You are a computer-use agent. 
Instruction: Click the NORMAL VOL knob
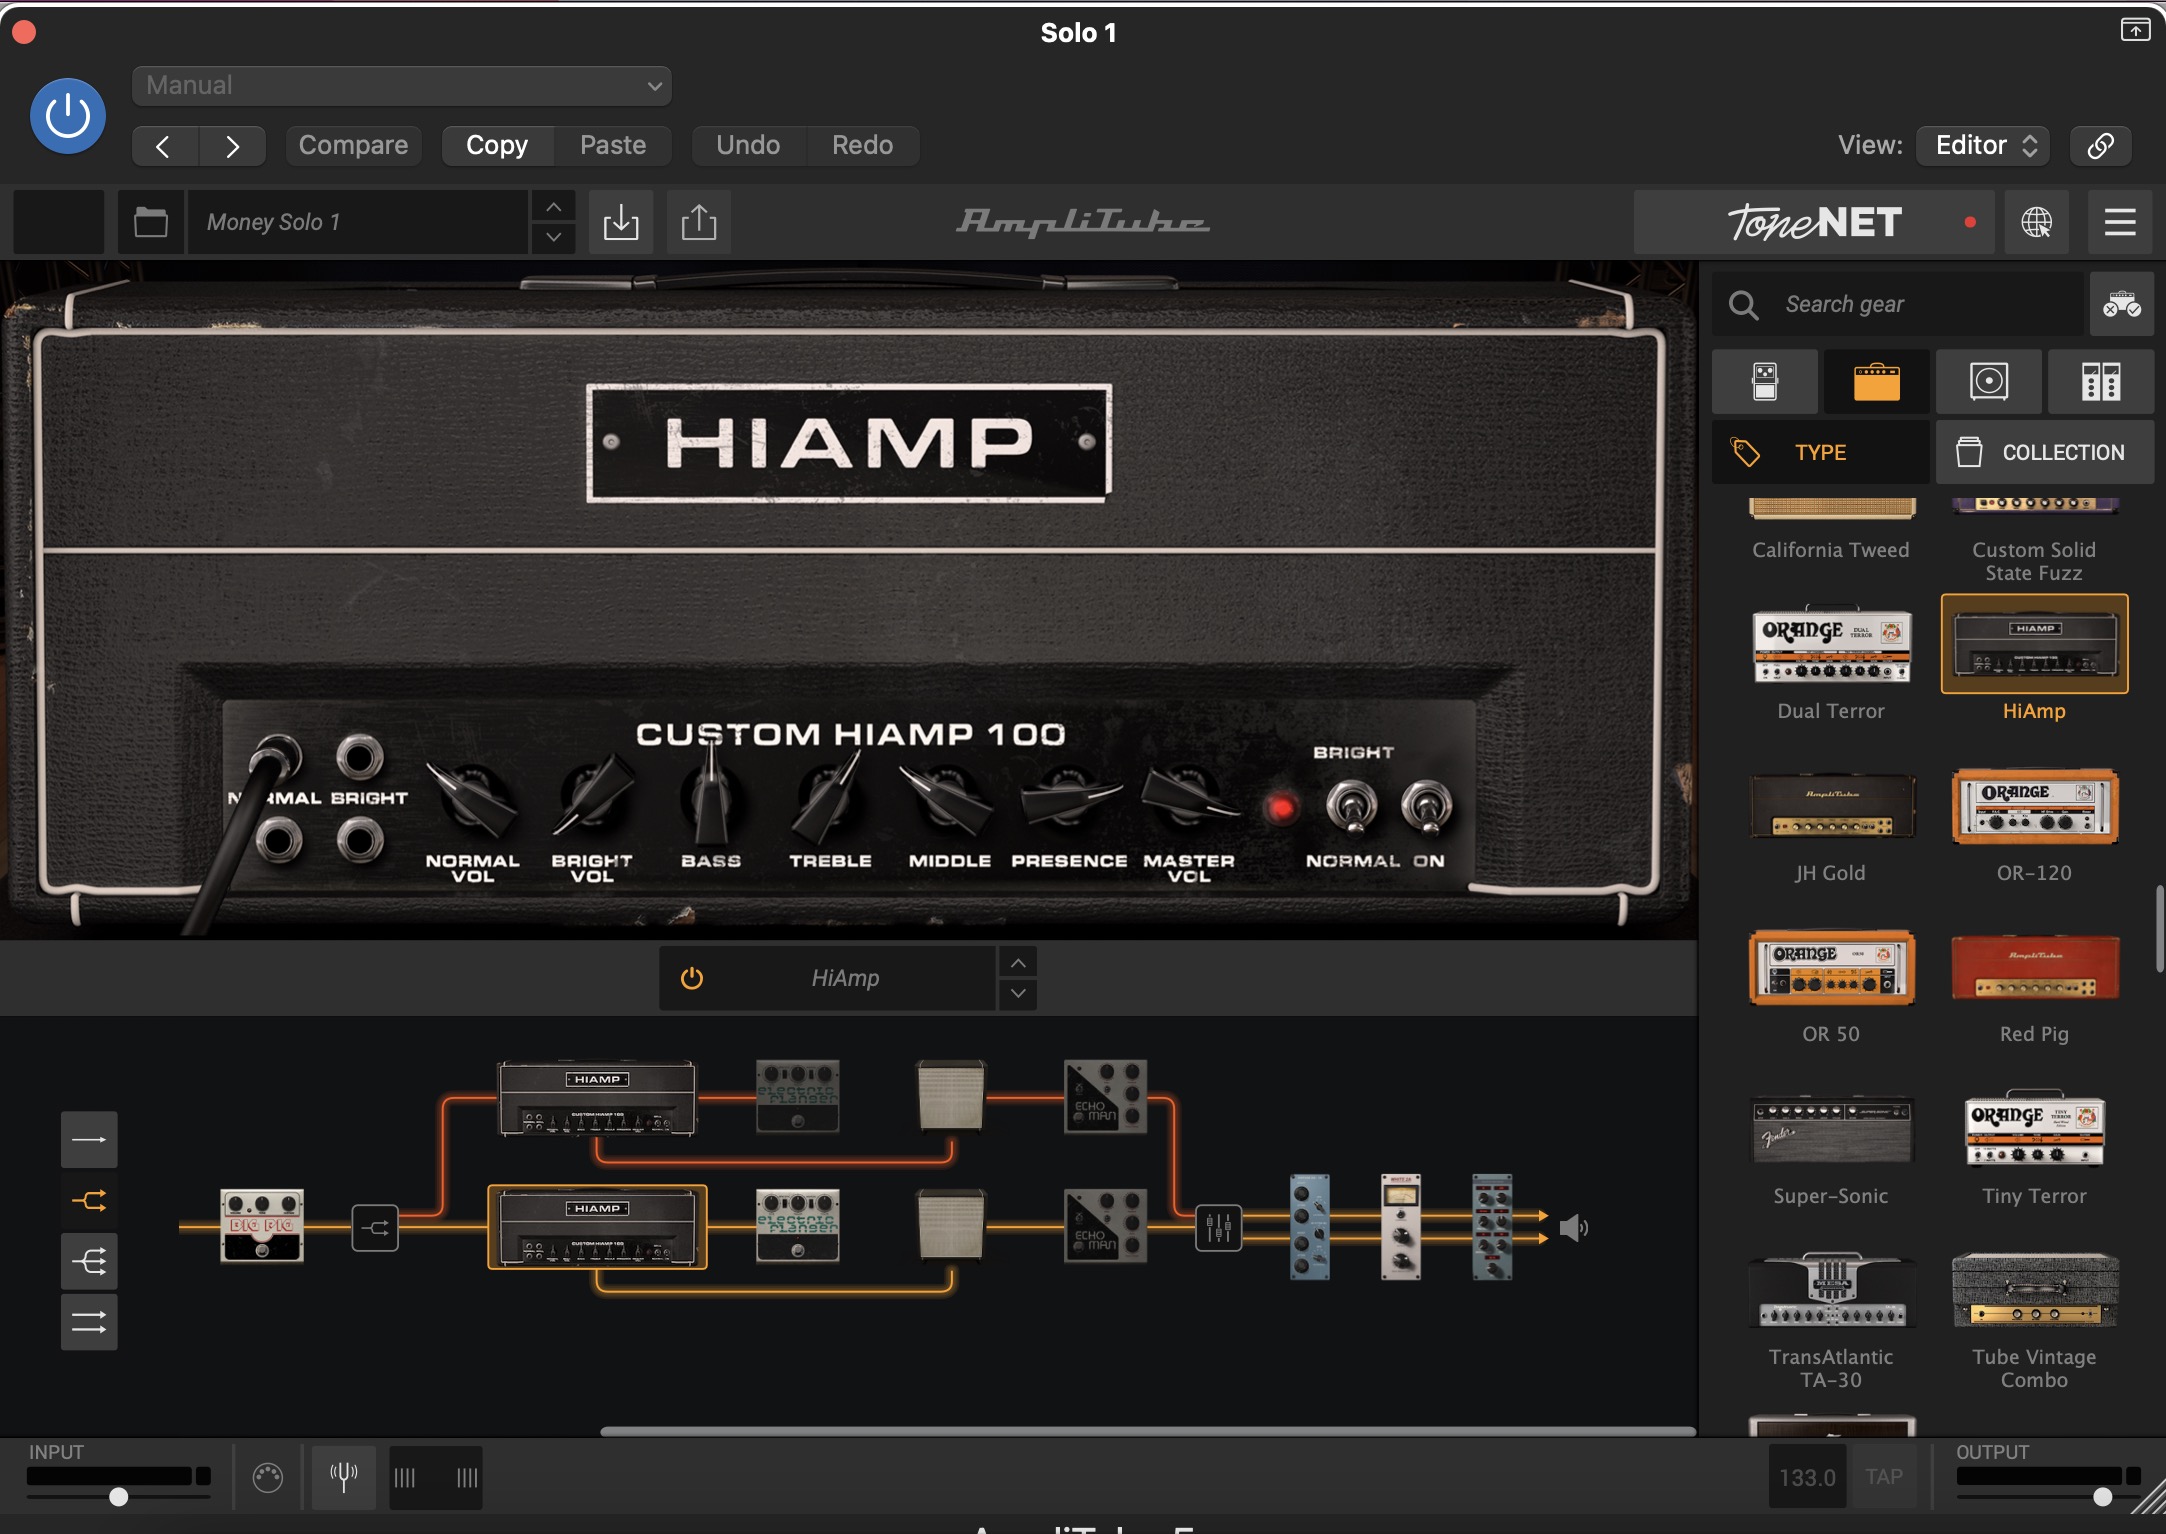[x=472, y=800]
